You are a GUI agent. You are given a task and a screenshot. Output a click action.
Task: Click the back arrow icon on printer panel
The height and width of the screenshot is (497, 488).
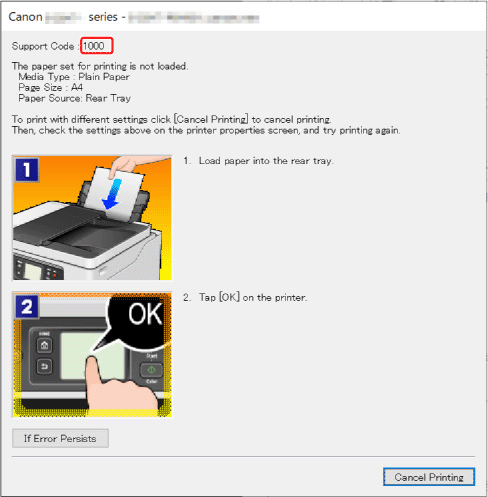(x=44, y=367)
